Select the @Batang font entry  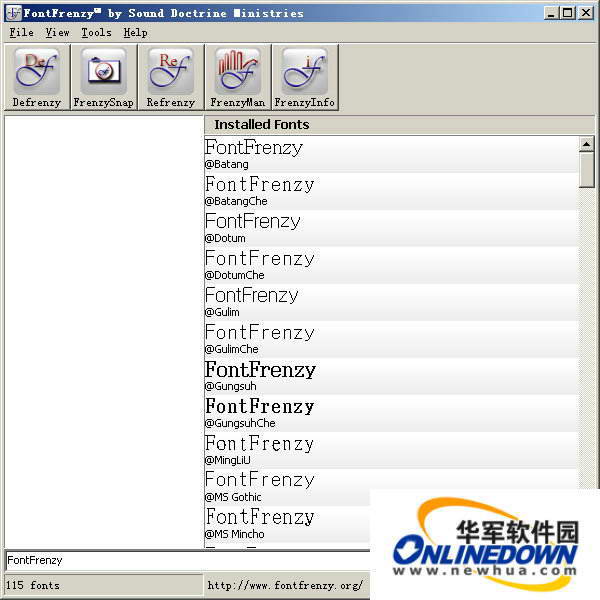pyautogui.click(x=391, y=154)
